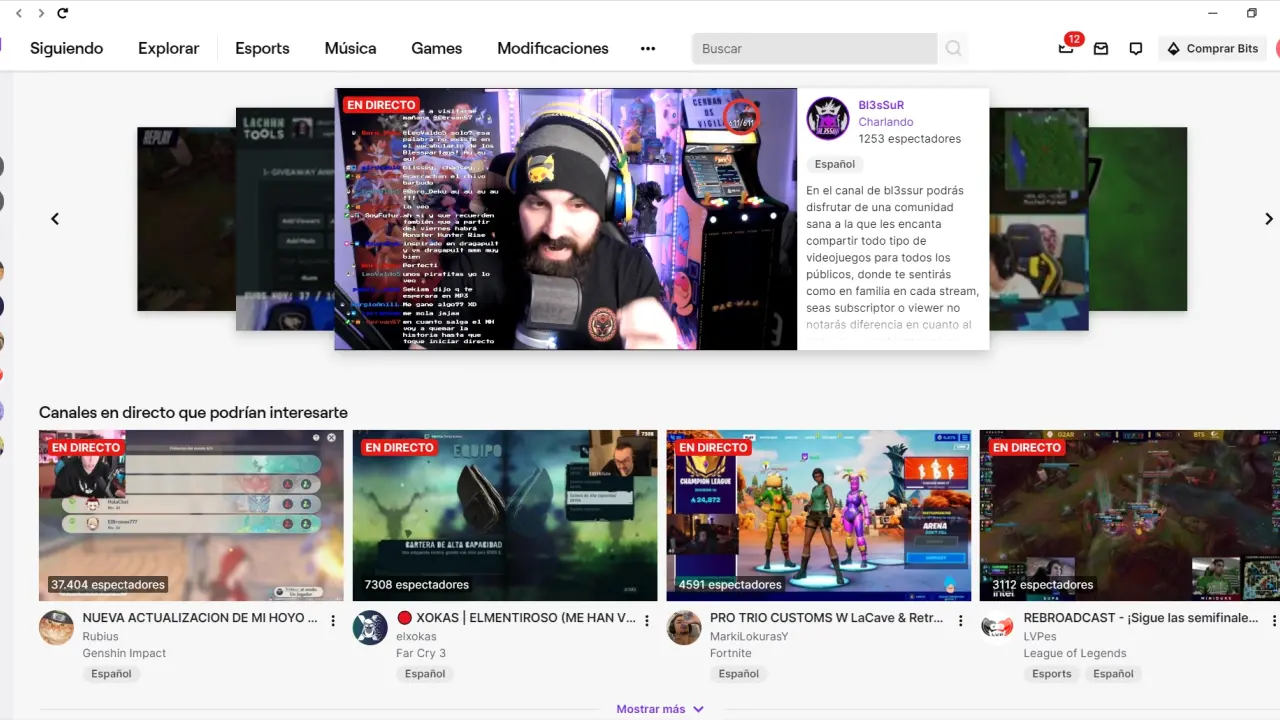This screenshot has height=720, width=1280.
Task: Go to the Esports tab
Action: click(x=262, y=48)
